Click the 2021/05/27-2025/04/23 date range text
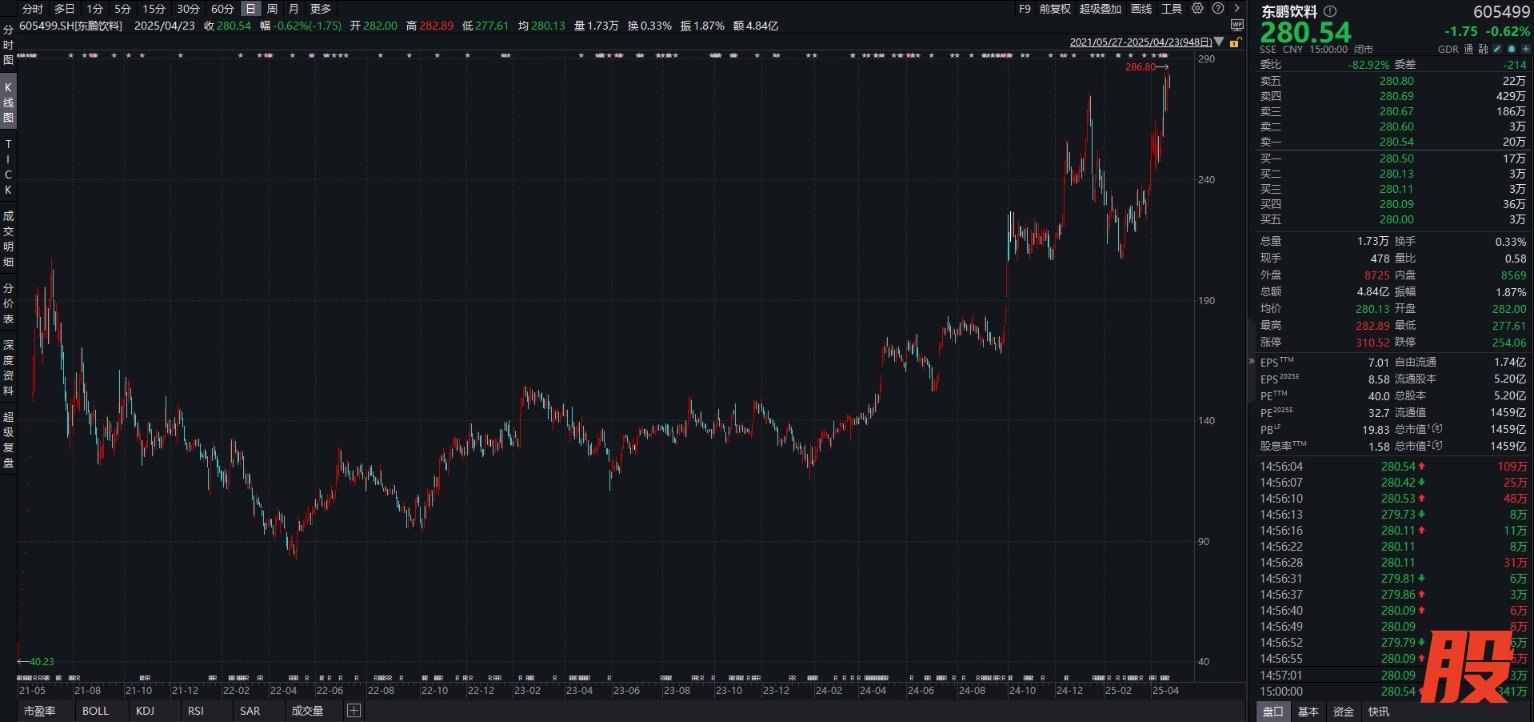This screenshot has height=722, width=1534. (x=1140, y=43)
